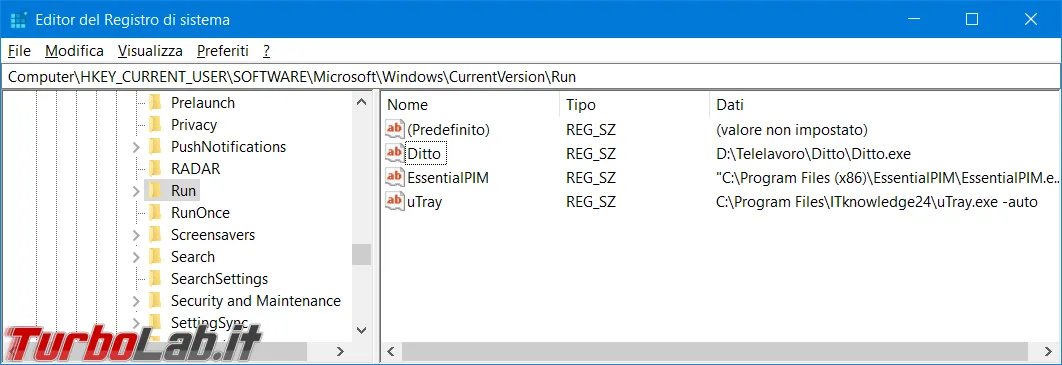
Task: Click the registry path address bar
Action: pyautogui.click(x=530, y=77)
